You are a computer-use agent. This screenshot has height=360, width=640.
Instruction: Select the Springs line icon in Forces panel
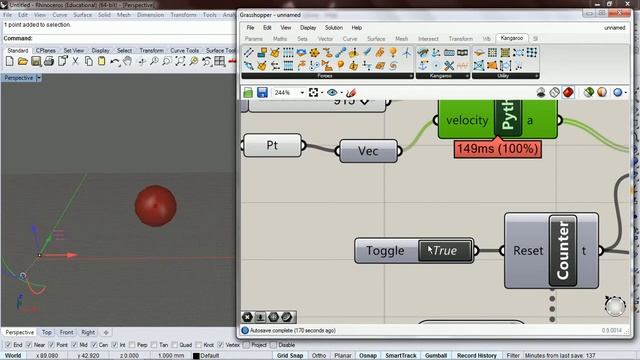pos(249,53)
